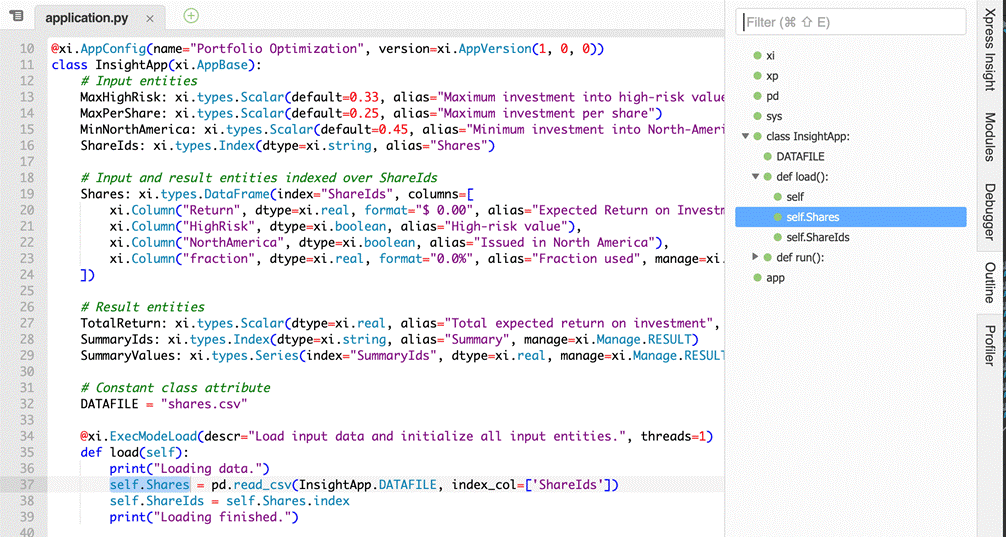Viewport: 1006px width, 537px height.
Task: Click the green bullet icon beside xi
Action: (757, 56)
